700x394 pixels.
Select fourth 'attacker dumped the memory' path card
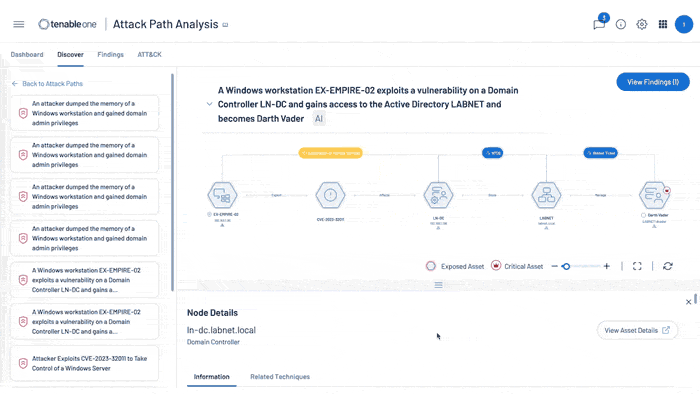(x=84, y=238)
